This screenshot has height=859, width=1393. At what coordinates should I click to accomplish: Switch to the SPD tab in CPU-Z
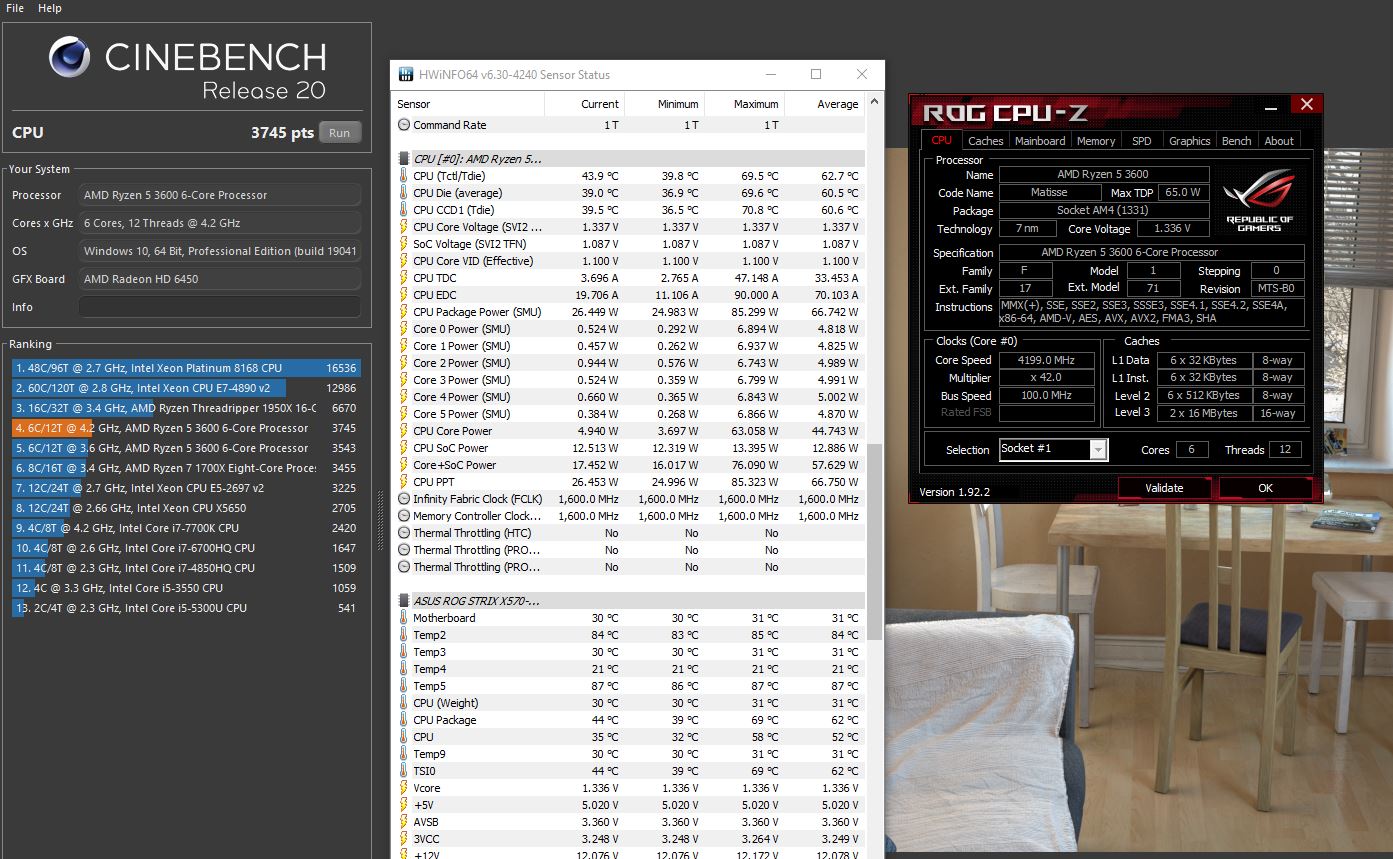coord(1142,141)
